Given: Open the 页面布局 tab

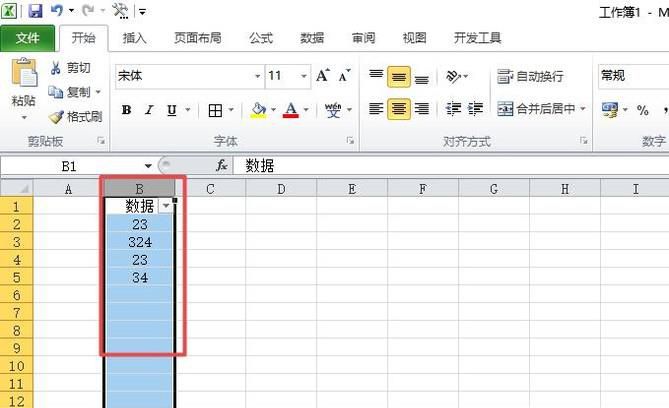Looking at the screenshot, I should (198, 38).
